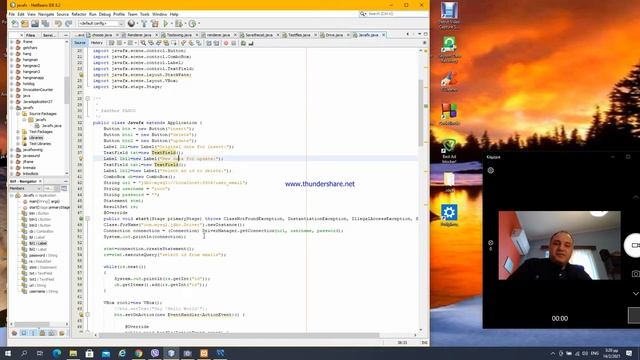
Task: Expand the InvocationCounter project node
Action: coord(12,89)
